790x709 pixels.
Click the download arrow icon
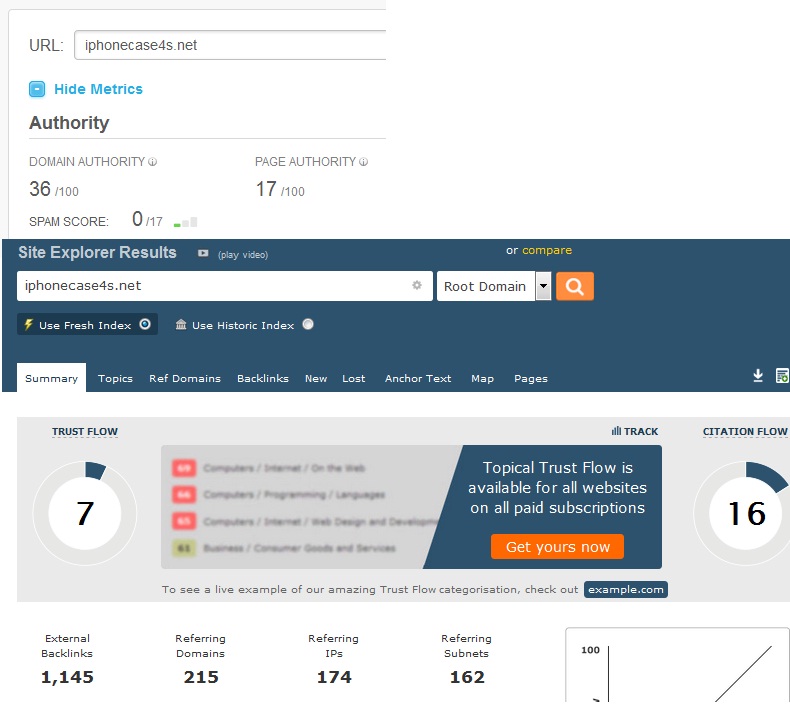758,376
